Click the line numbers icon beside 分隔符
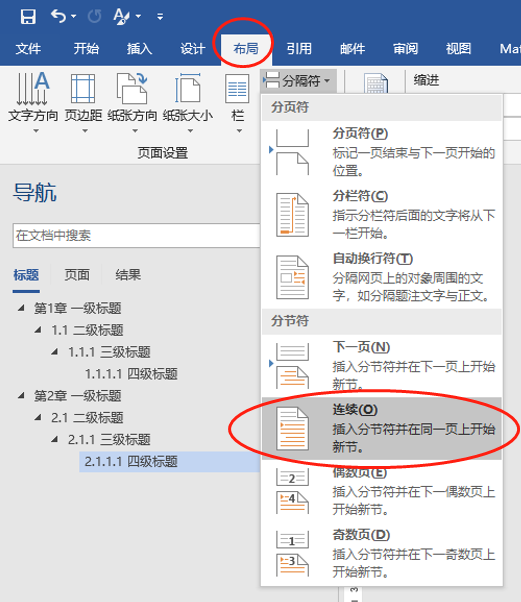Screen dimensions: 521x602 pos(375,83)
